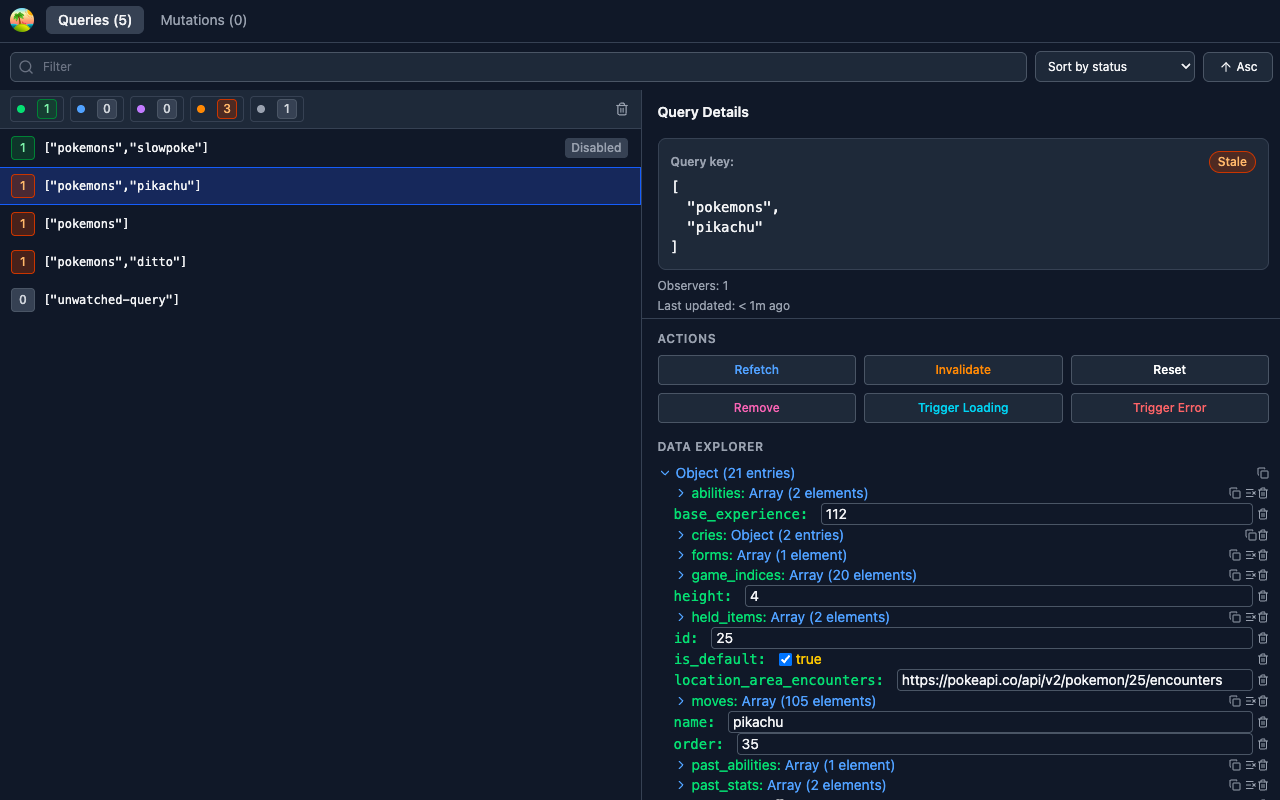1280x800 pixels.
Task: Click the clear cache trash icon above query list
Action: pyautogui.click(x=622, y=109)
